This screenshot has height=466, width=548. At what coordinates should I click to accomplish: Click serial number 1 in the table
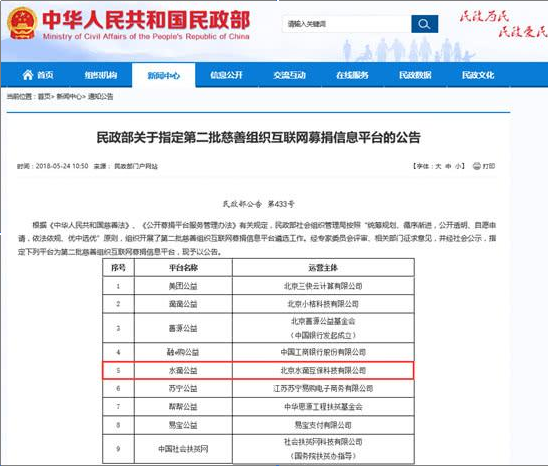pyautogui.click(x=118, y=286)
